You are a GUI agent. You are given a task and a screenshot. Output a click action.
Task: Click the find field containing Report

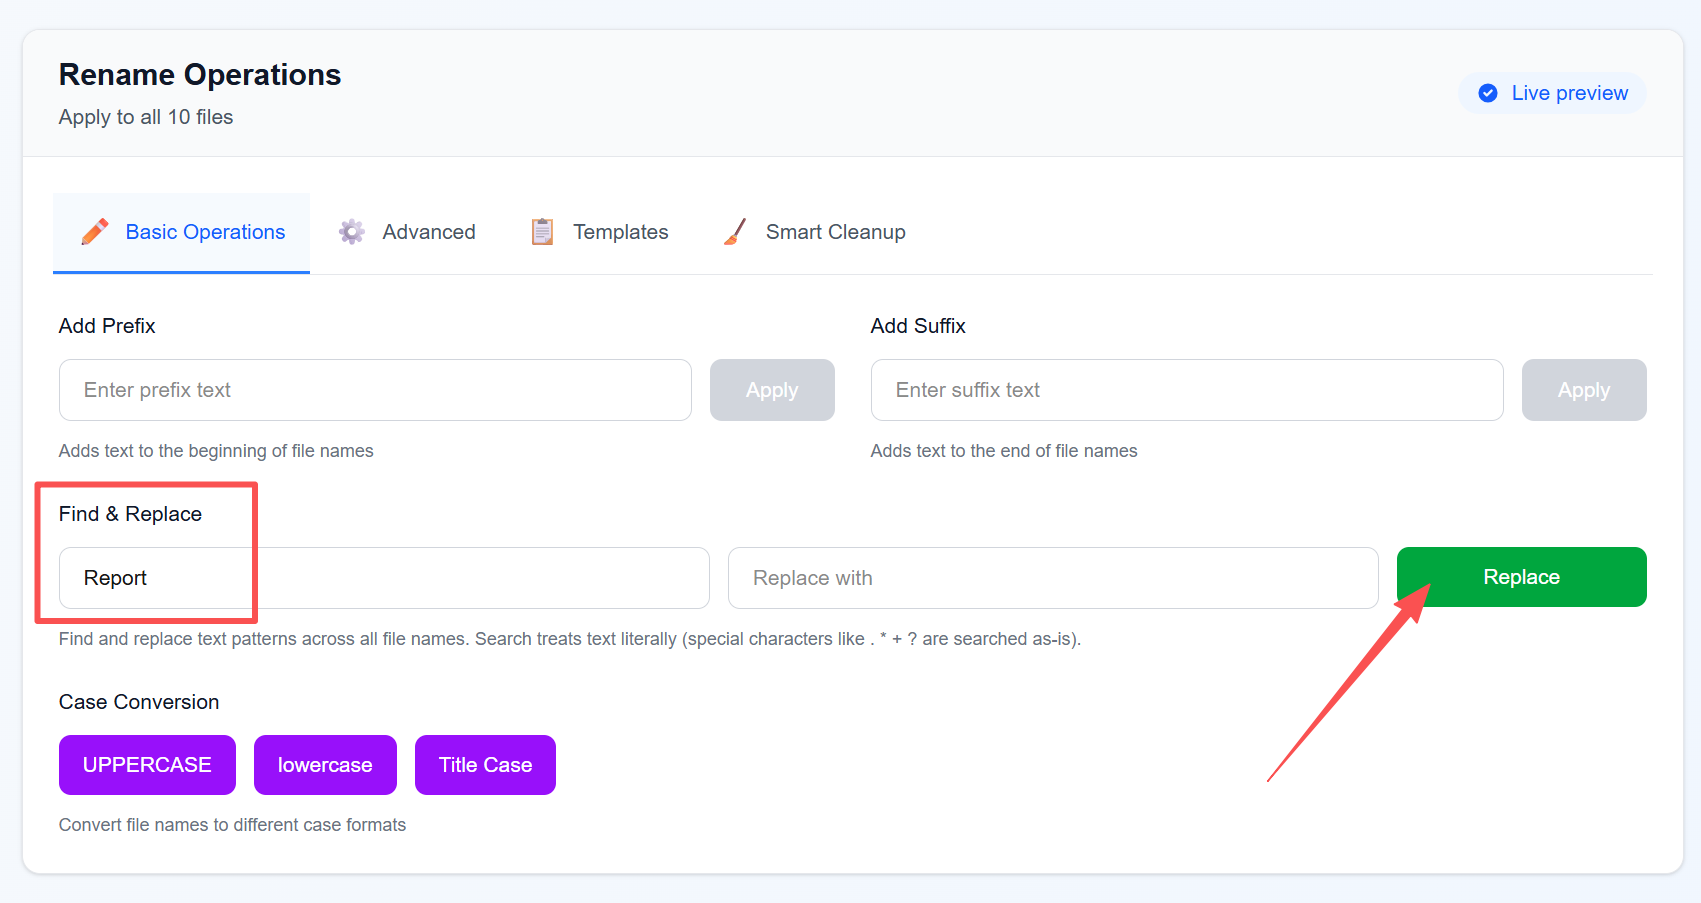point(384,578)
